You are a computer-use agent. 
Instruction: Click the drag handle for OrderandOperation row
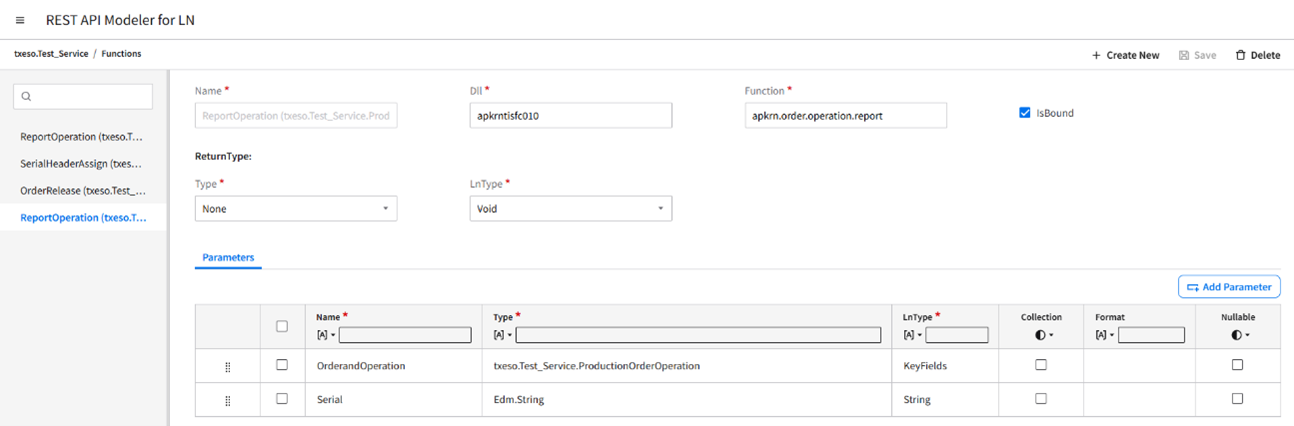click(x=228, y=366)
